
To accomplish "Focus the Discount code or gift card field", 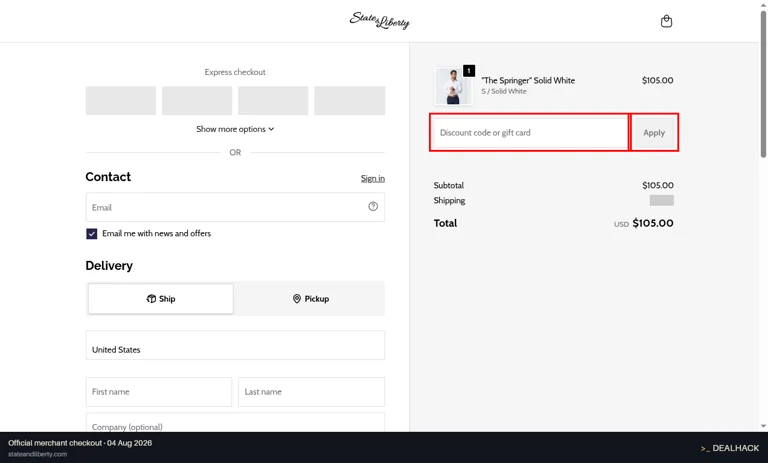I will pos(530,132).
